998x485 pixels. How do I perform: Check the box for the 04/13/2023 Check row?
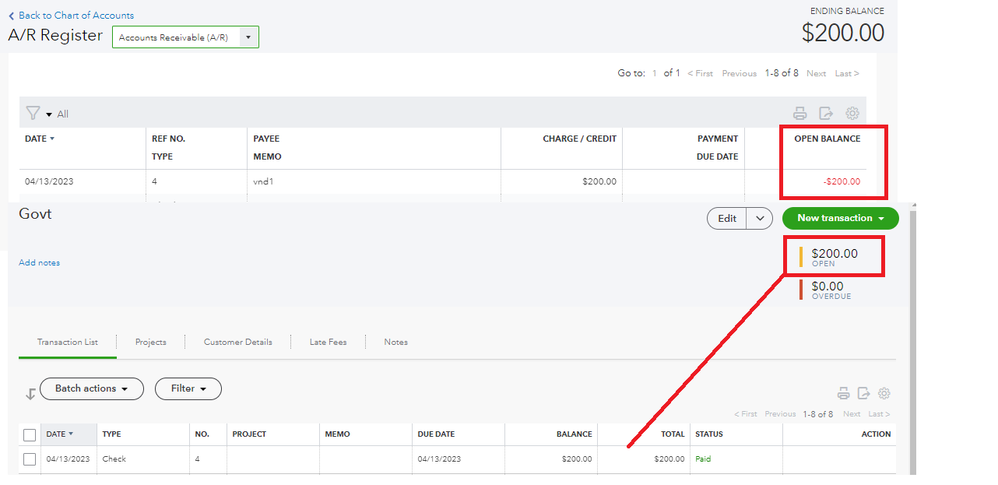coord(30,459)
